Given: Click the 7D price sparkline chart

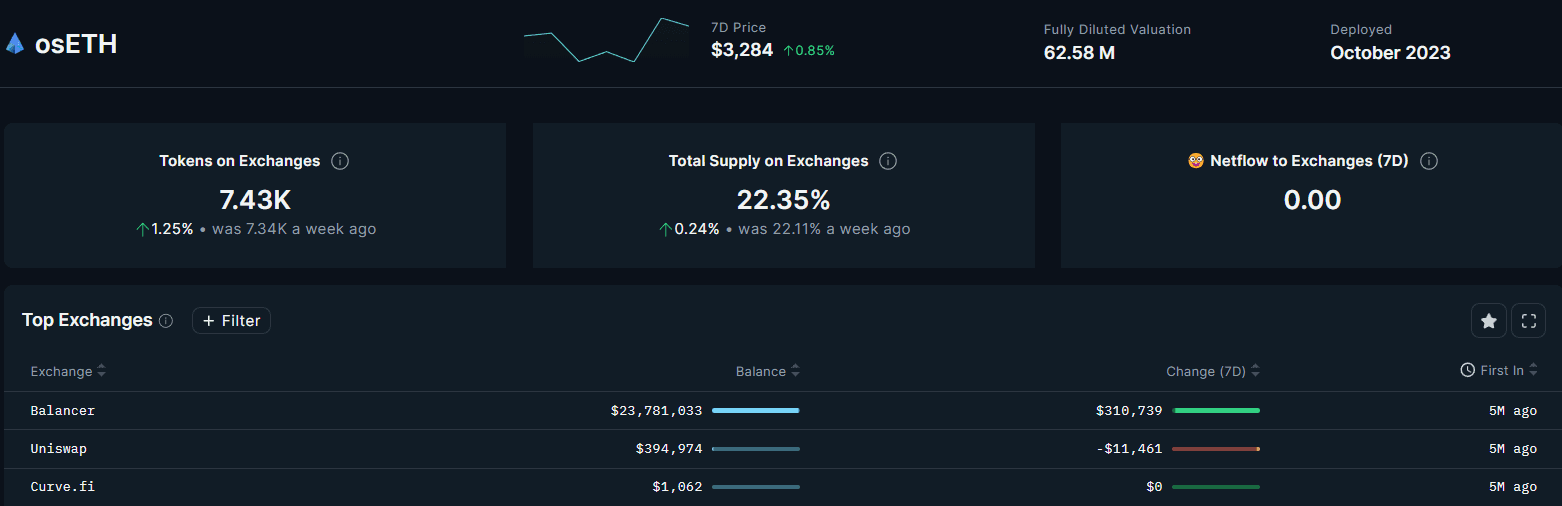Looking at the screenshot, I should click(606, 40).
